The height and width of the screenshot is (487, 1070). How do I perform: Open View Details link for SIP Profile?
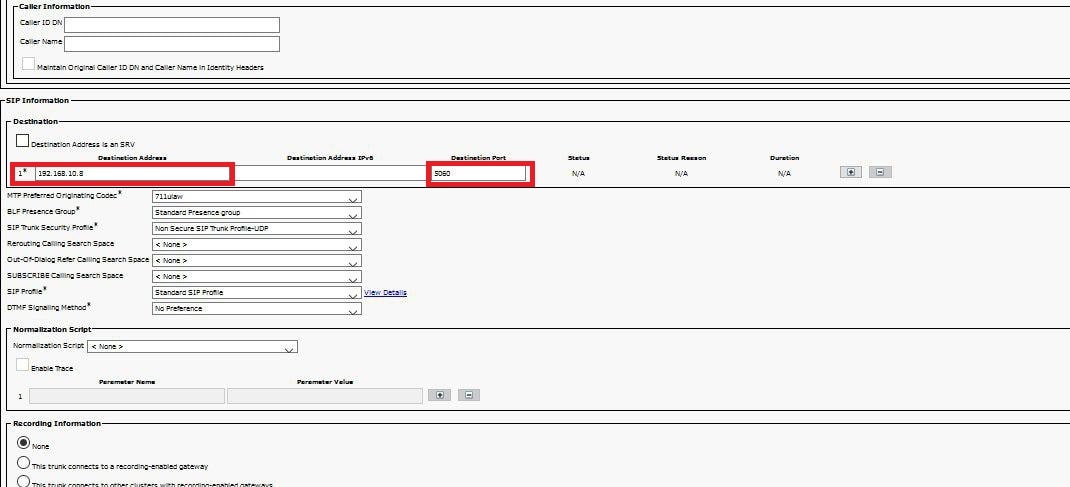click(386, 293)
